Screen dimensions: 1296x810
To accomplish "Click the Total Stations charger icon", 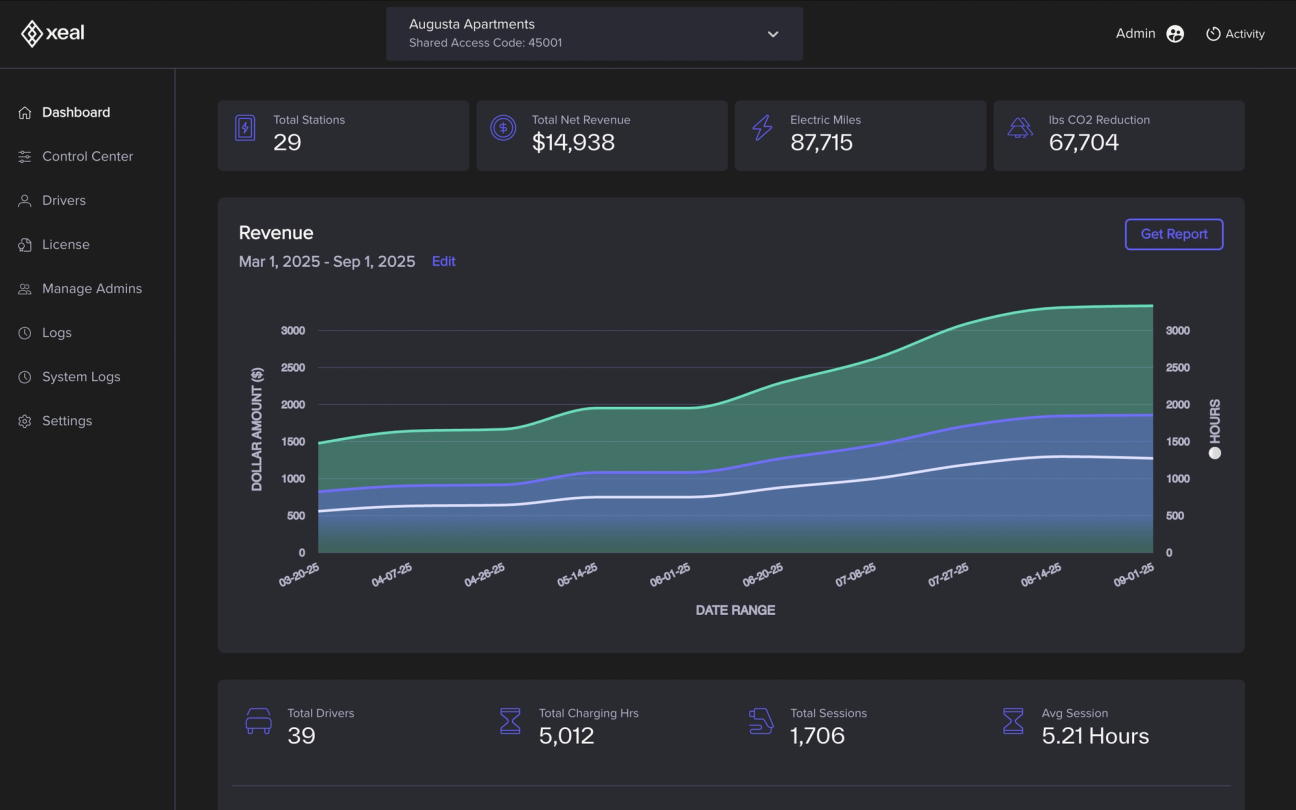I will pos(245,128).
